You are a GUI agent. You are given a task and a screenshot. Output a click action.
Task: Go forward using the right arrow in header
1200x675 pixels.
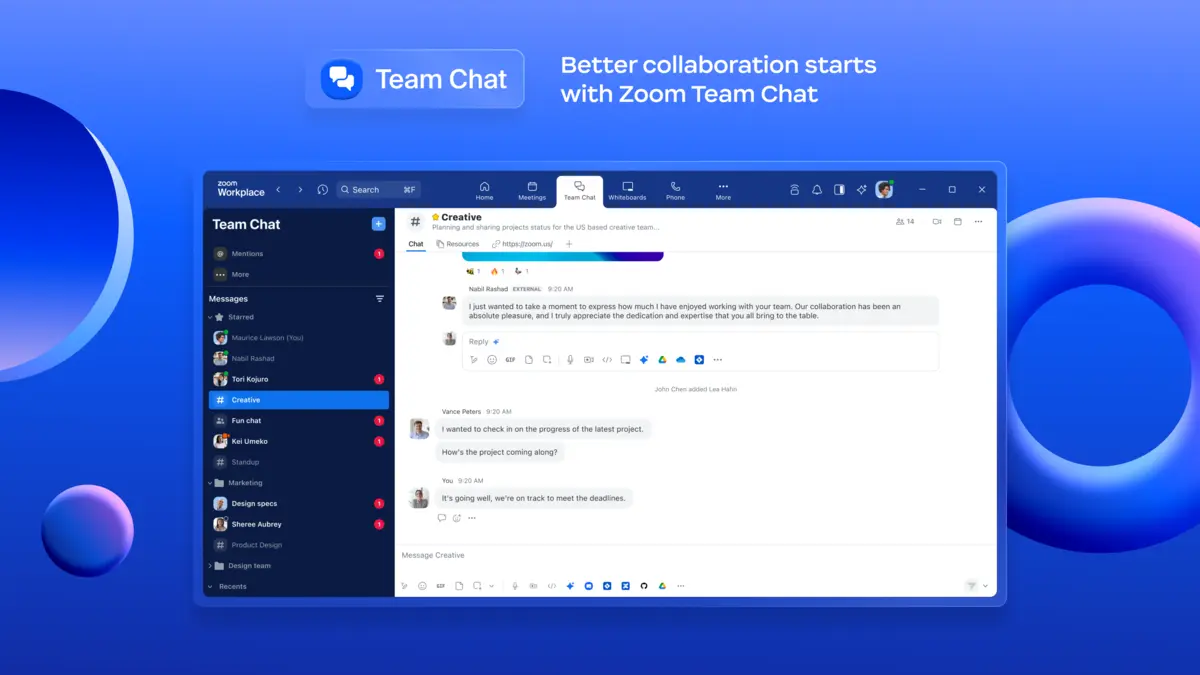point(300,189)
